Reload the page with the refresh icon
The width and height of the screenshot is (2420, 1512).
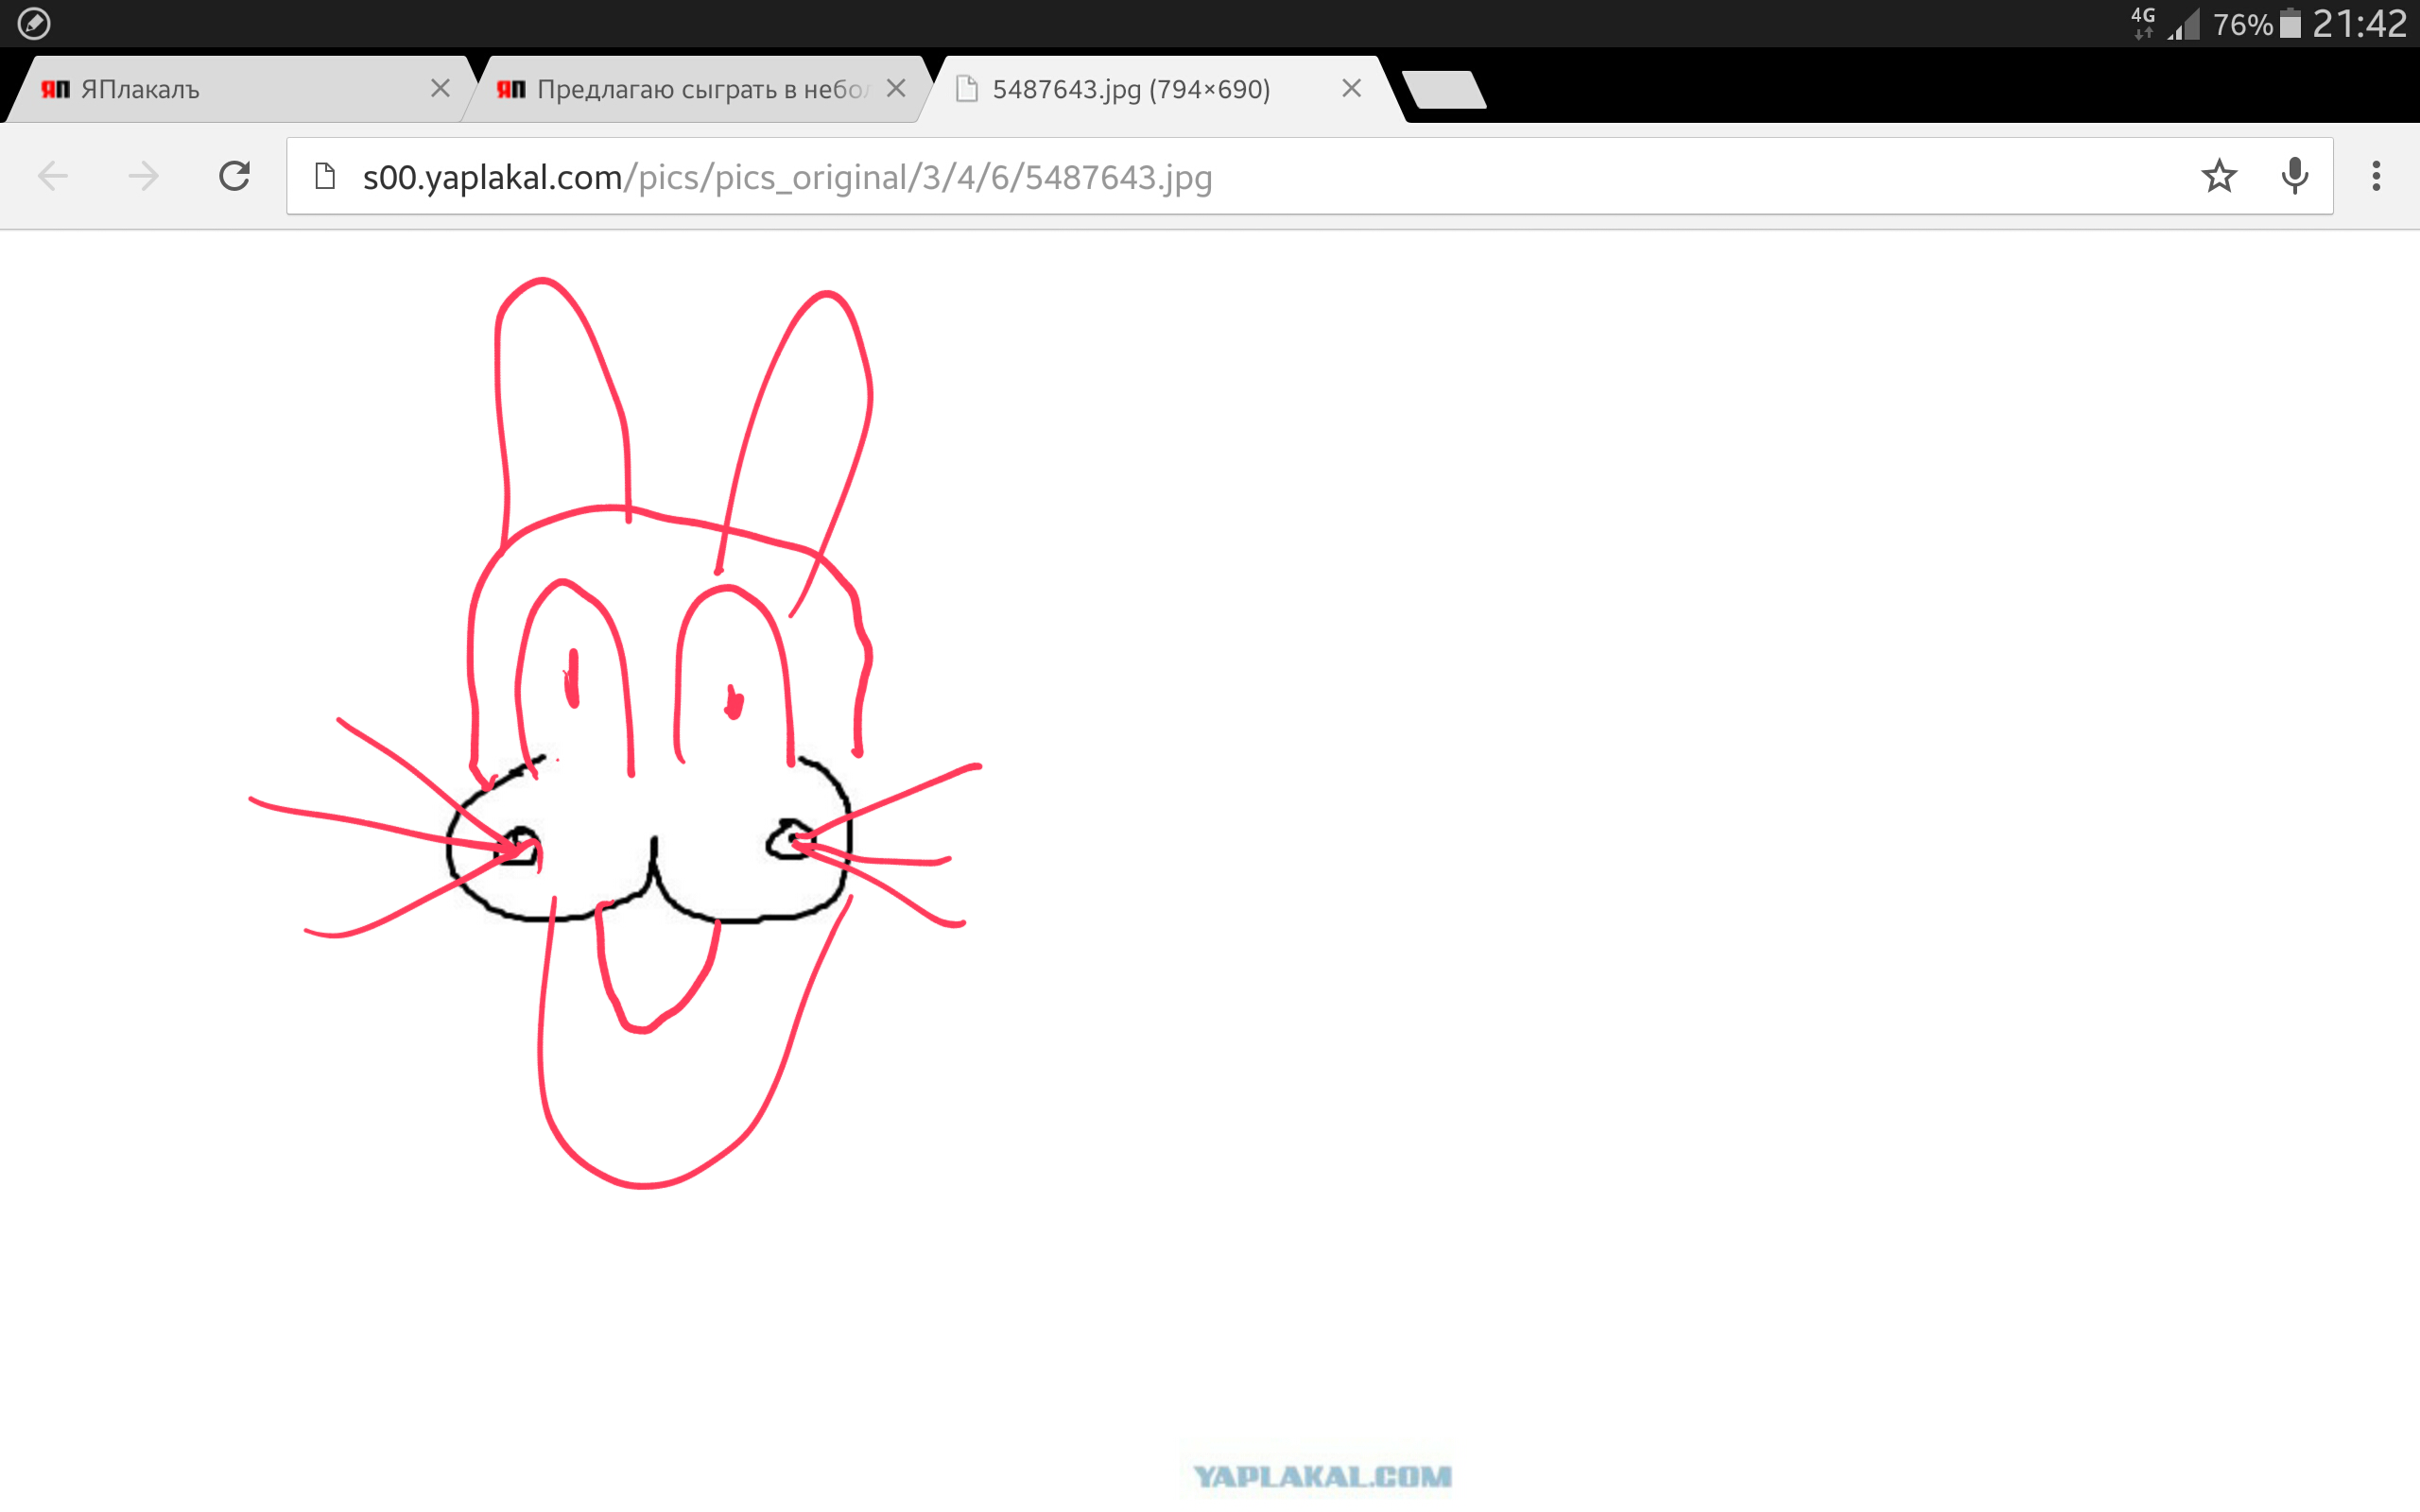[x=234, y=176]
